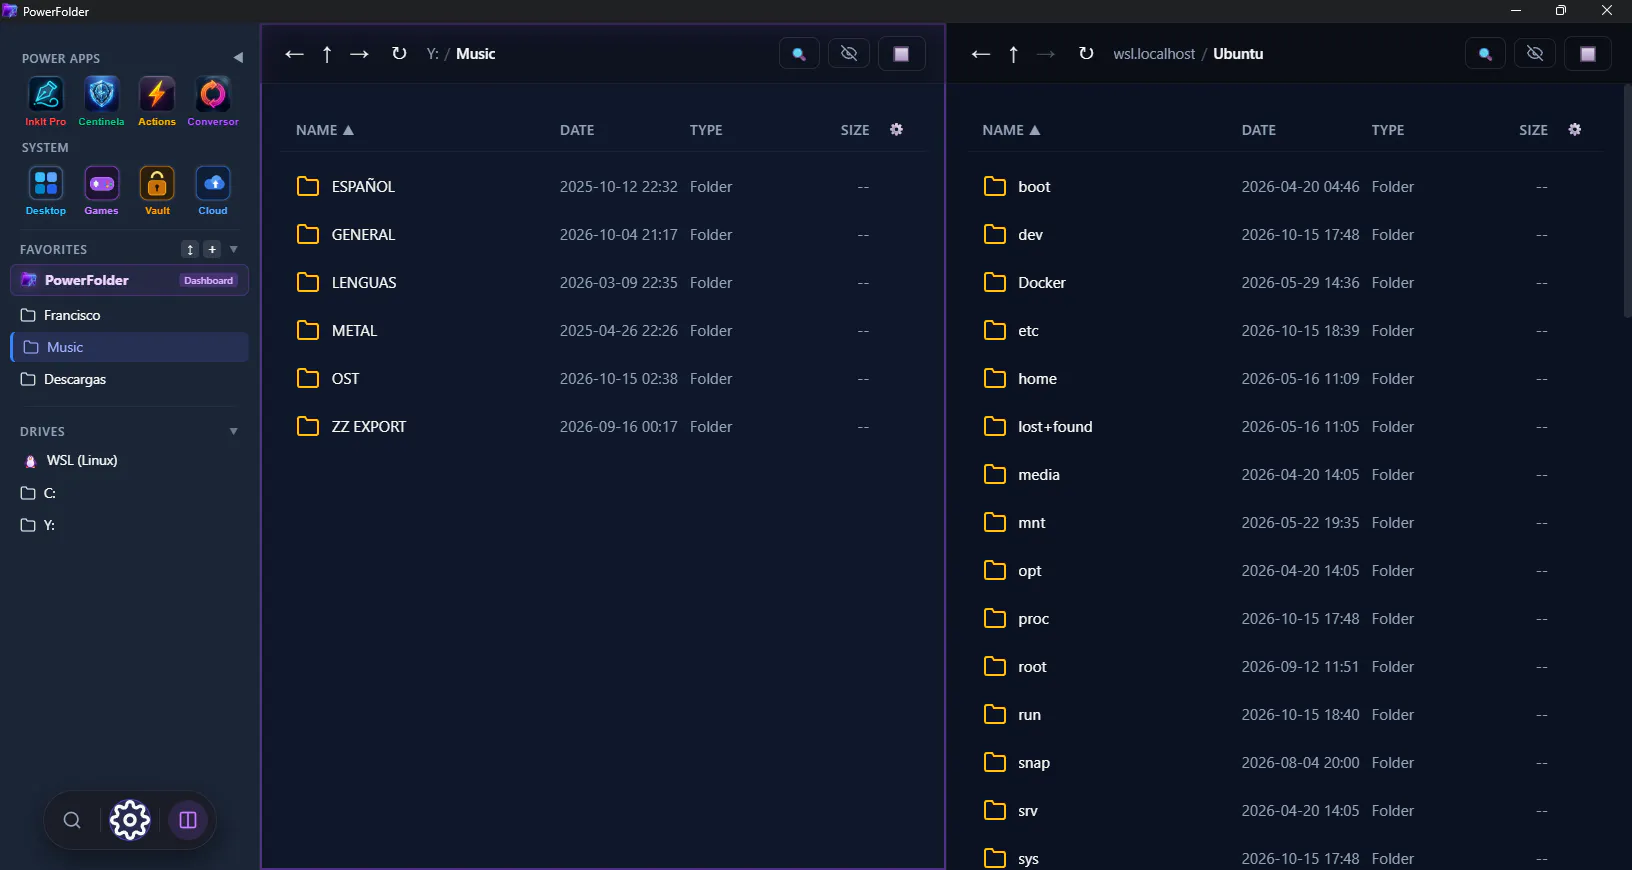Screen dimensions: 1632x870
Task: Sort the Ubuntu pane by Name
Action: [1011, 130]
